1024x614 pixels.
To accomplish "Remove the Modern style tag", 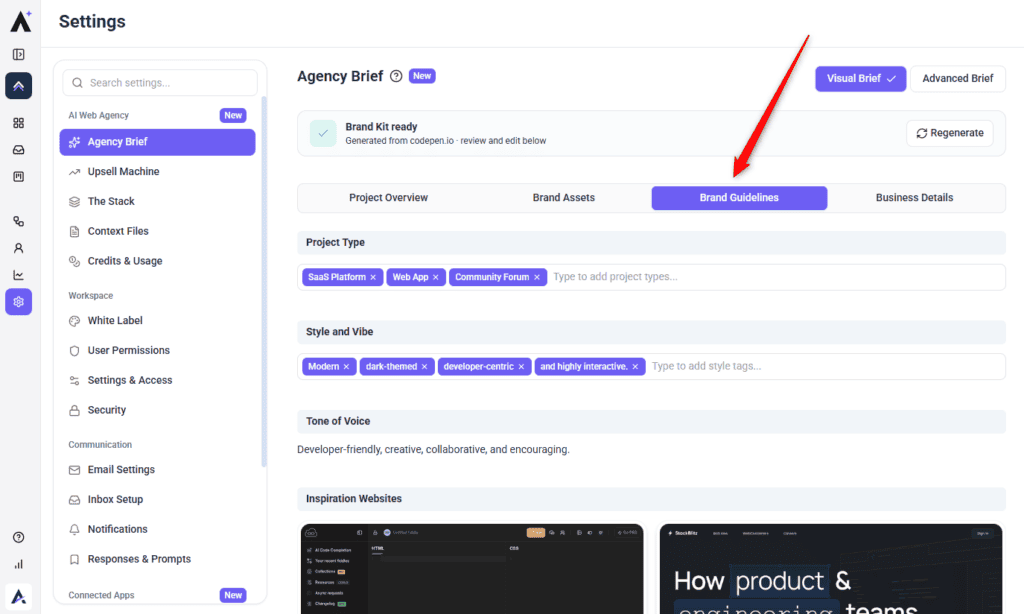I will pos(346,367).
